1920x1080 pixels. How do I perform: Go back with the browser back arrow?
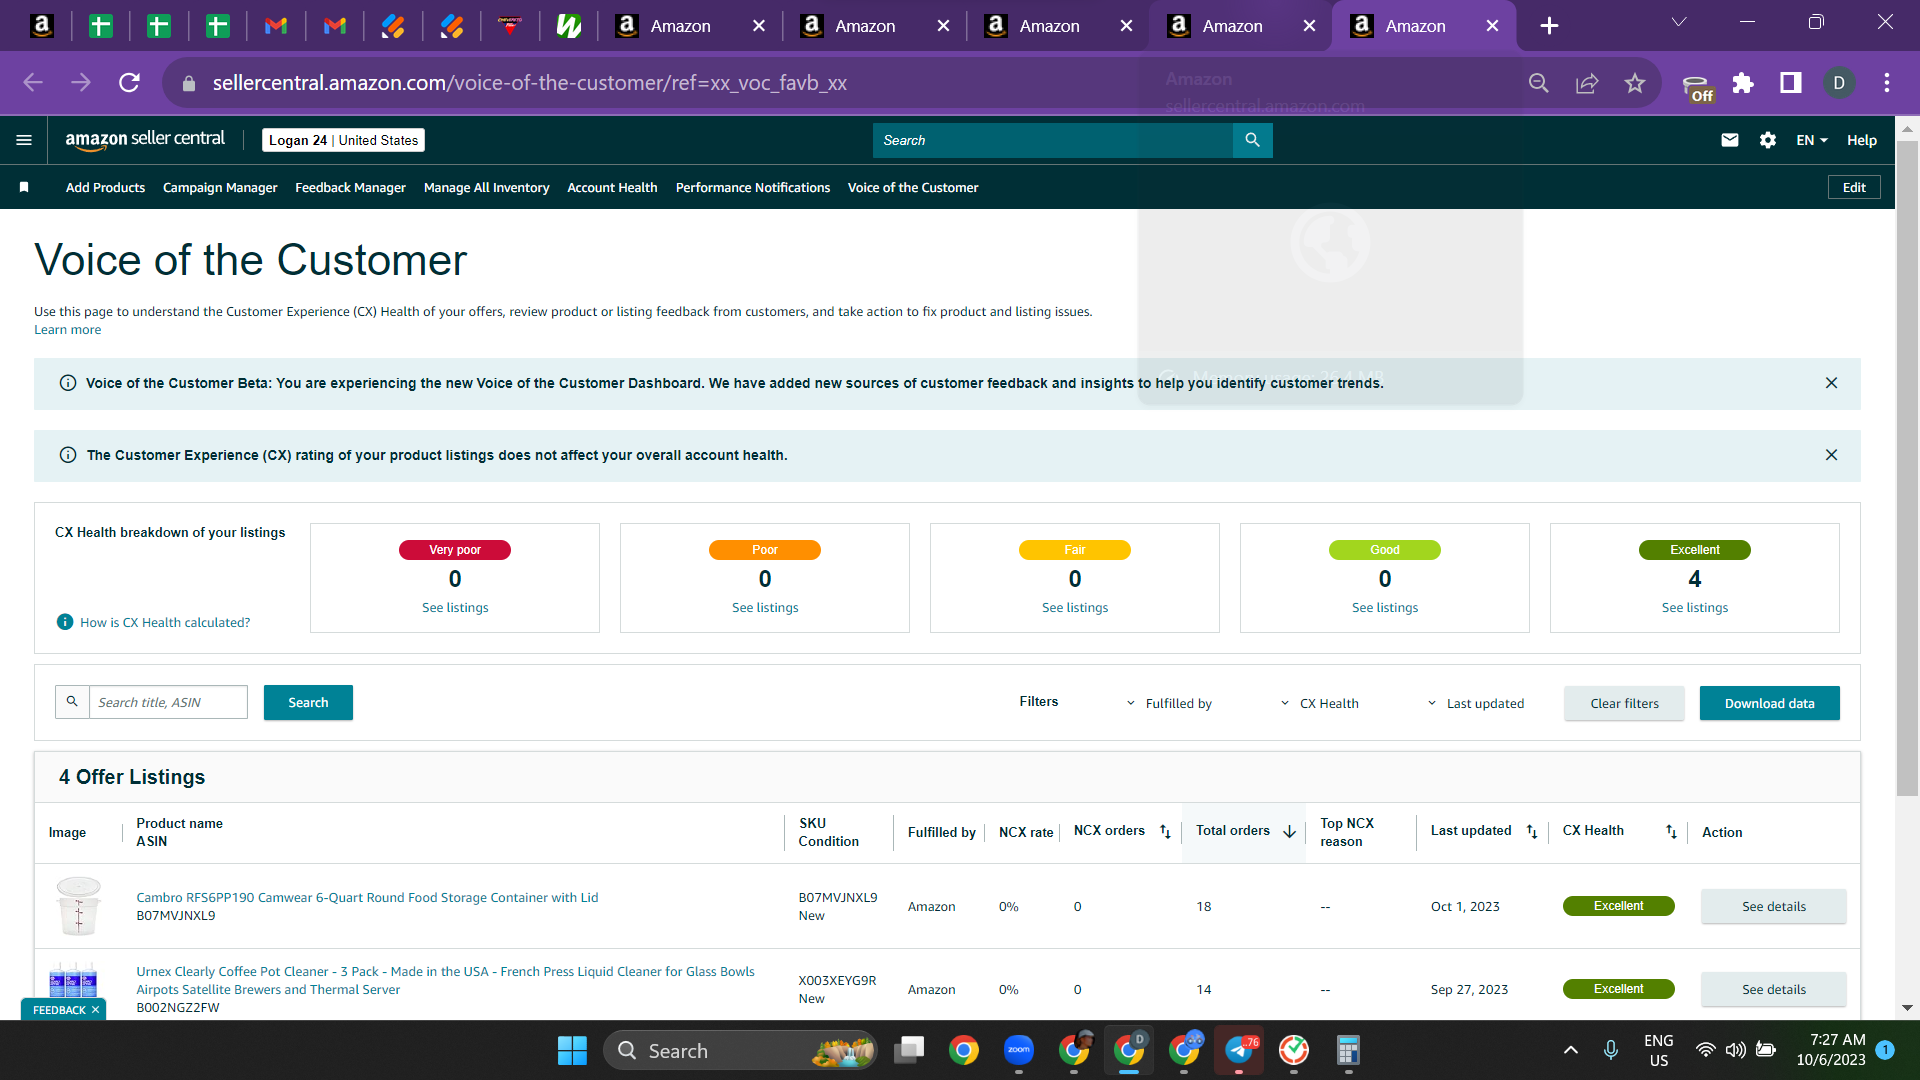coord(33,83)
